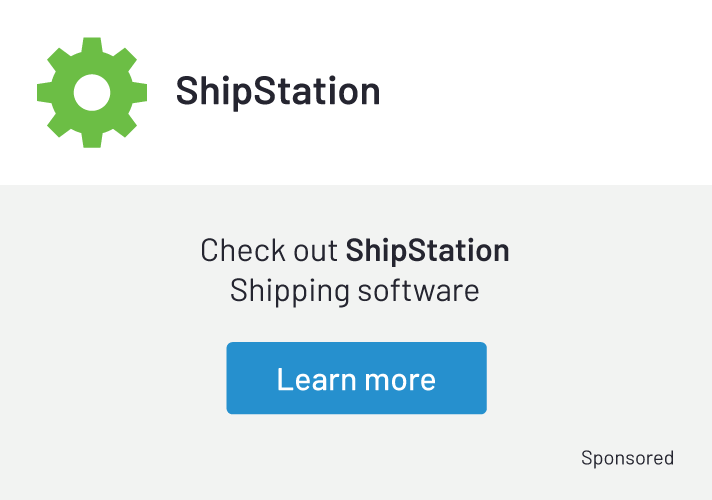Select the bold ShipStation word in tagline

coord(427,250)
